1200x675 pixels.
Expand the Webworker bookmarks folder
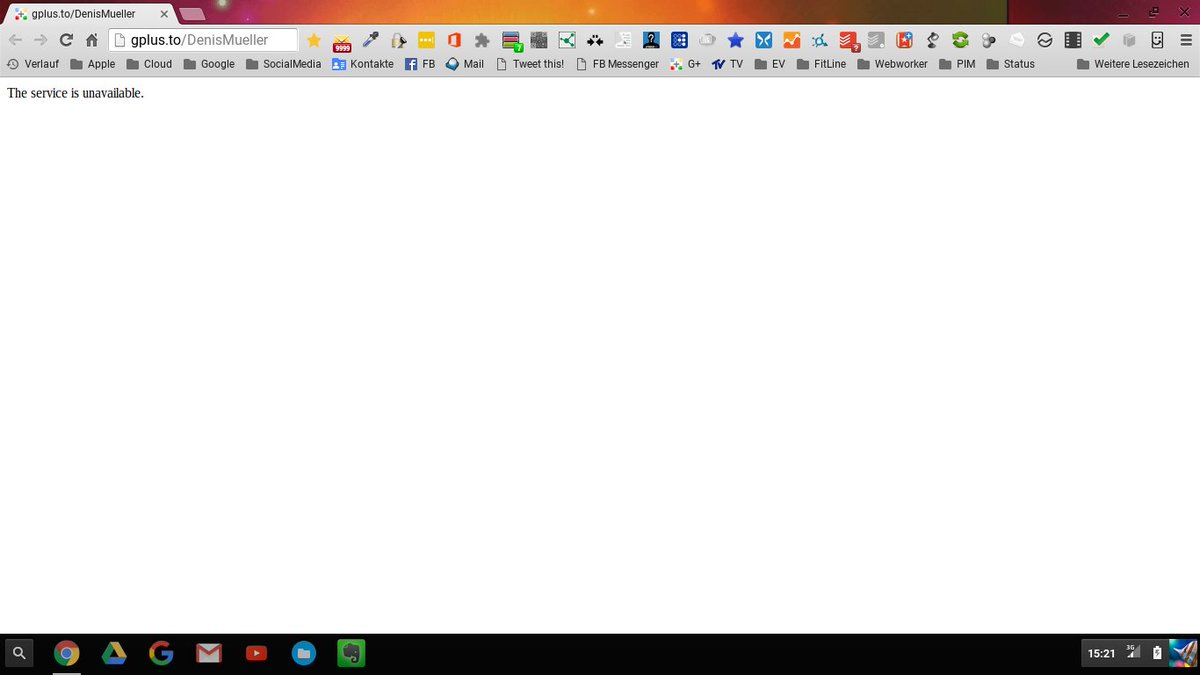pyautogui.click(x=893, y=64)
